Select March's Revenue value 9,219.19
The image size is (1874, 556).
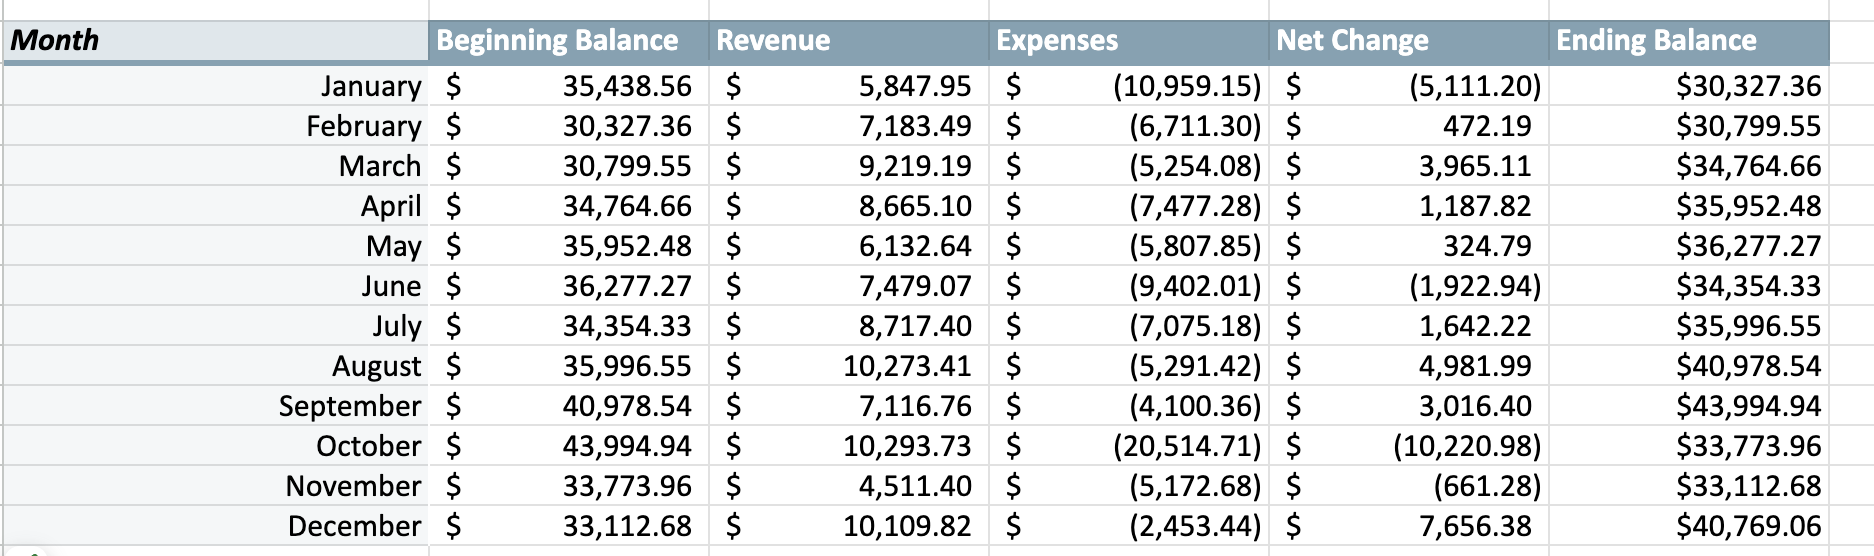(x=914, y=167)
